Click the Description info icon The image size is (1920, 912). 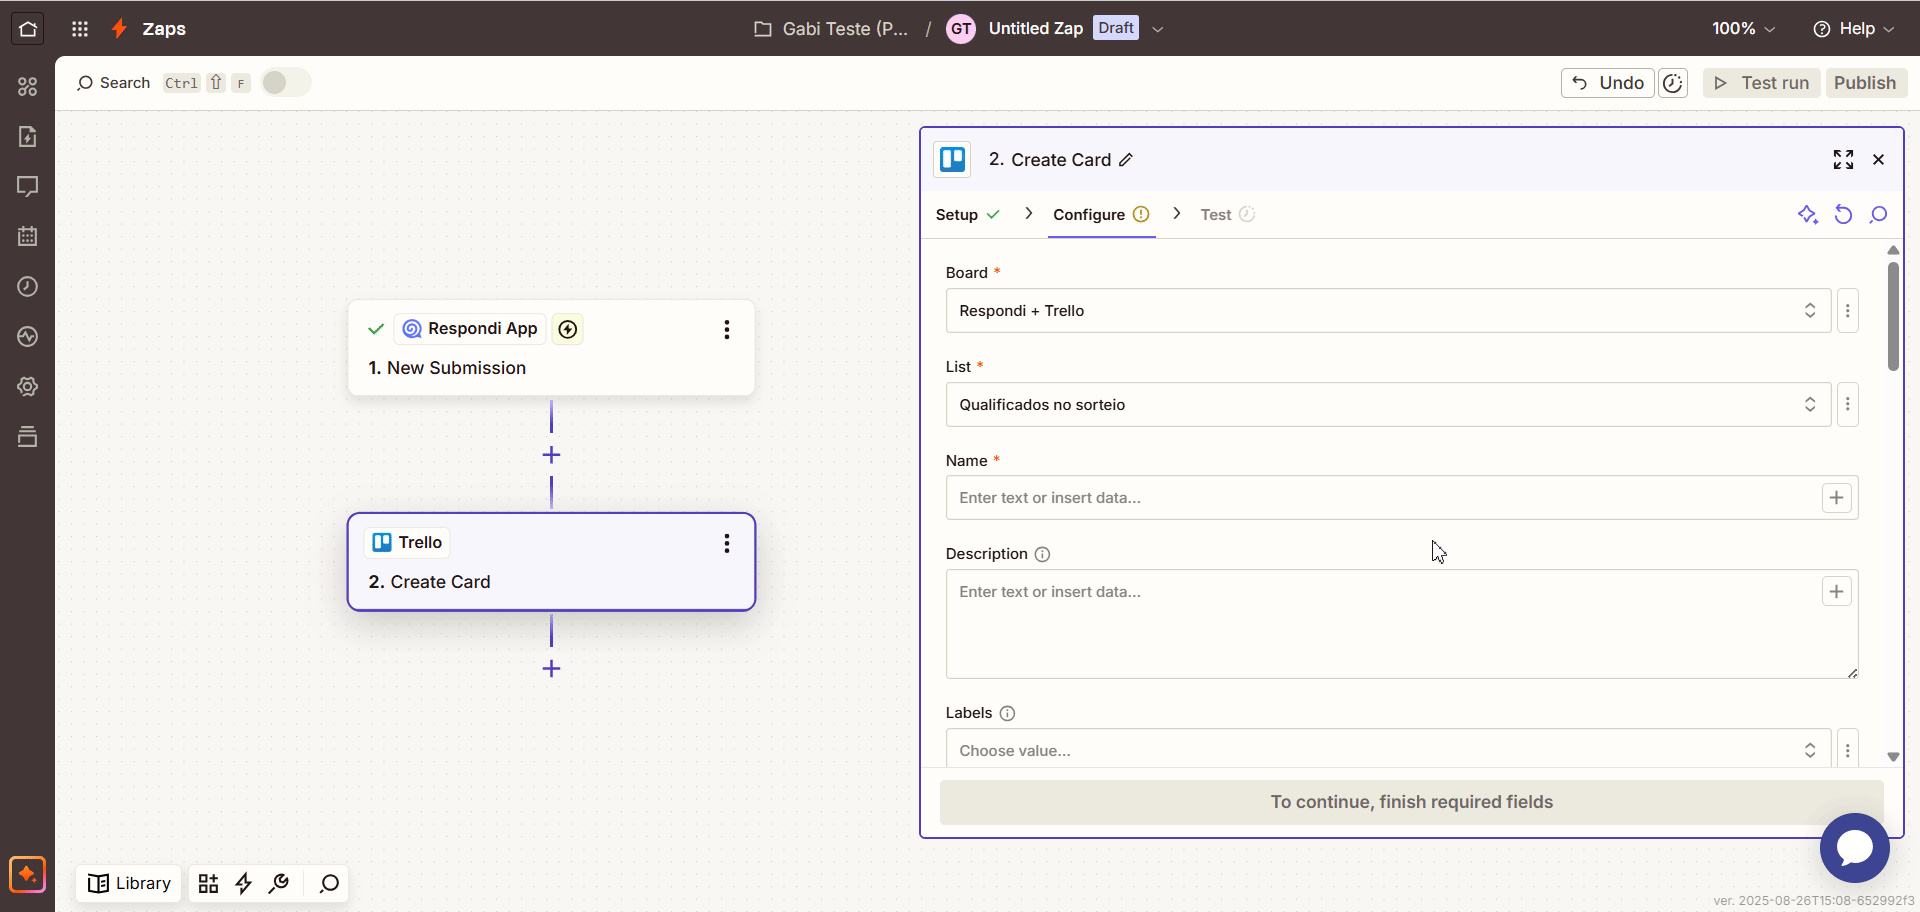click(x=1042, y=554)
